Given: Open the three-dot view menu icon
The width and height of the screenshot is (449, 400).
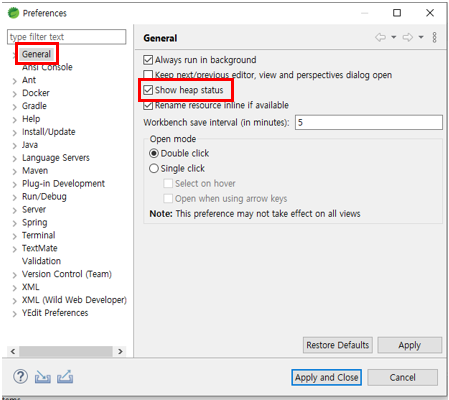Looking at the screenshot, I should 434,37.
